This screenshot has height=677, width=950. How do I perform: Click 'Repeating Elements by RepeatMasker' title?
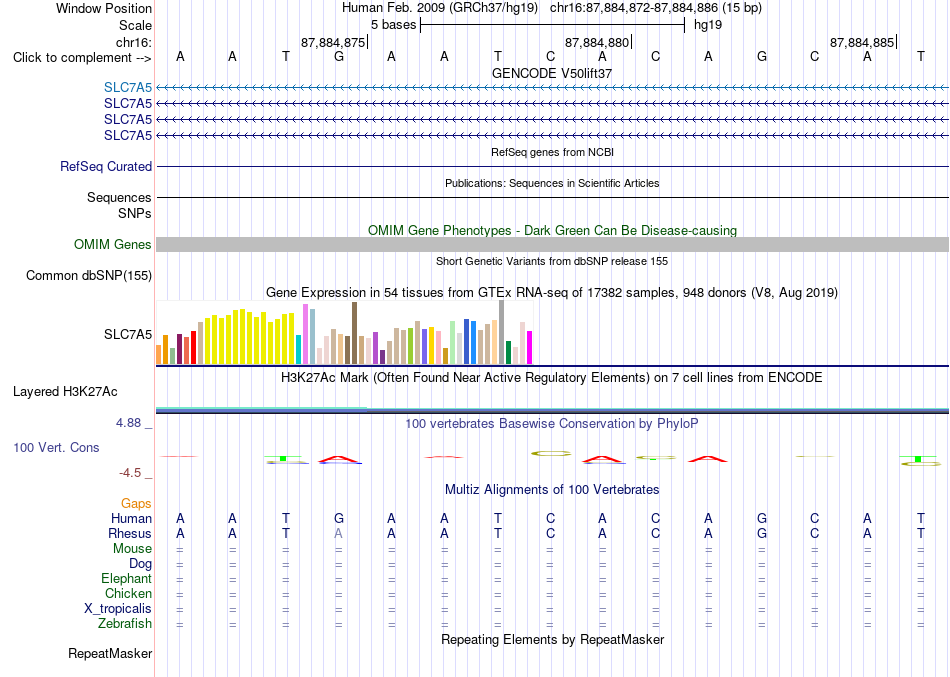click(552, 639)
